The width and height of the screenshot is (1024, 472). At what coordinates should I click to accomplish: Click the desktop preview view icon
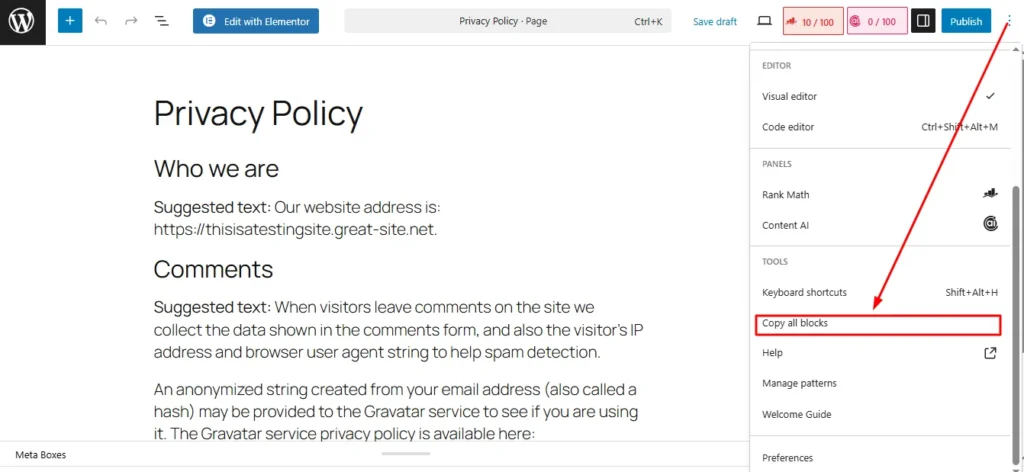[764, 21]
